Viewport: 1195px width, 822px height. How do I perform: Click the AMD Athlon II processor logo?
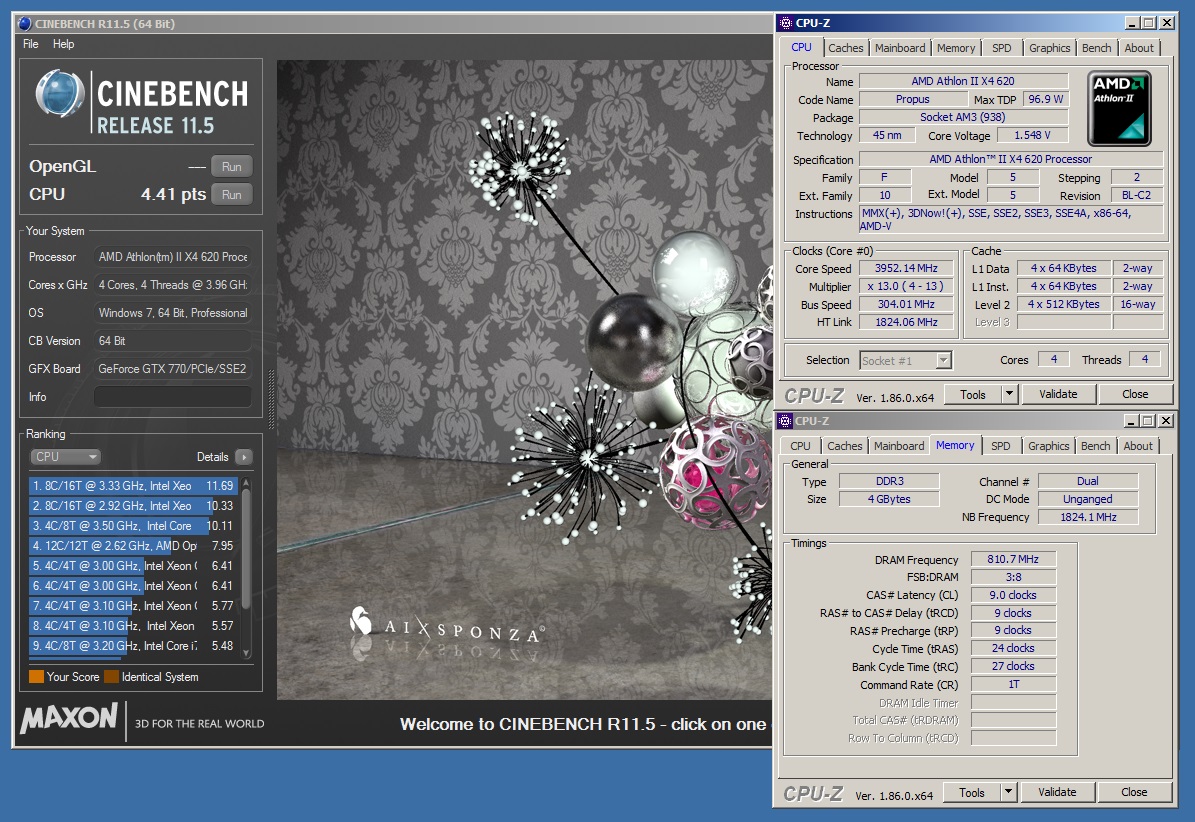(1119, 108)
